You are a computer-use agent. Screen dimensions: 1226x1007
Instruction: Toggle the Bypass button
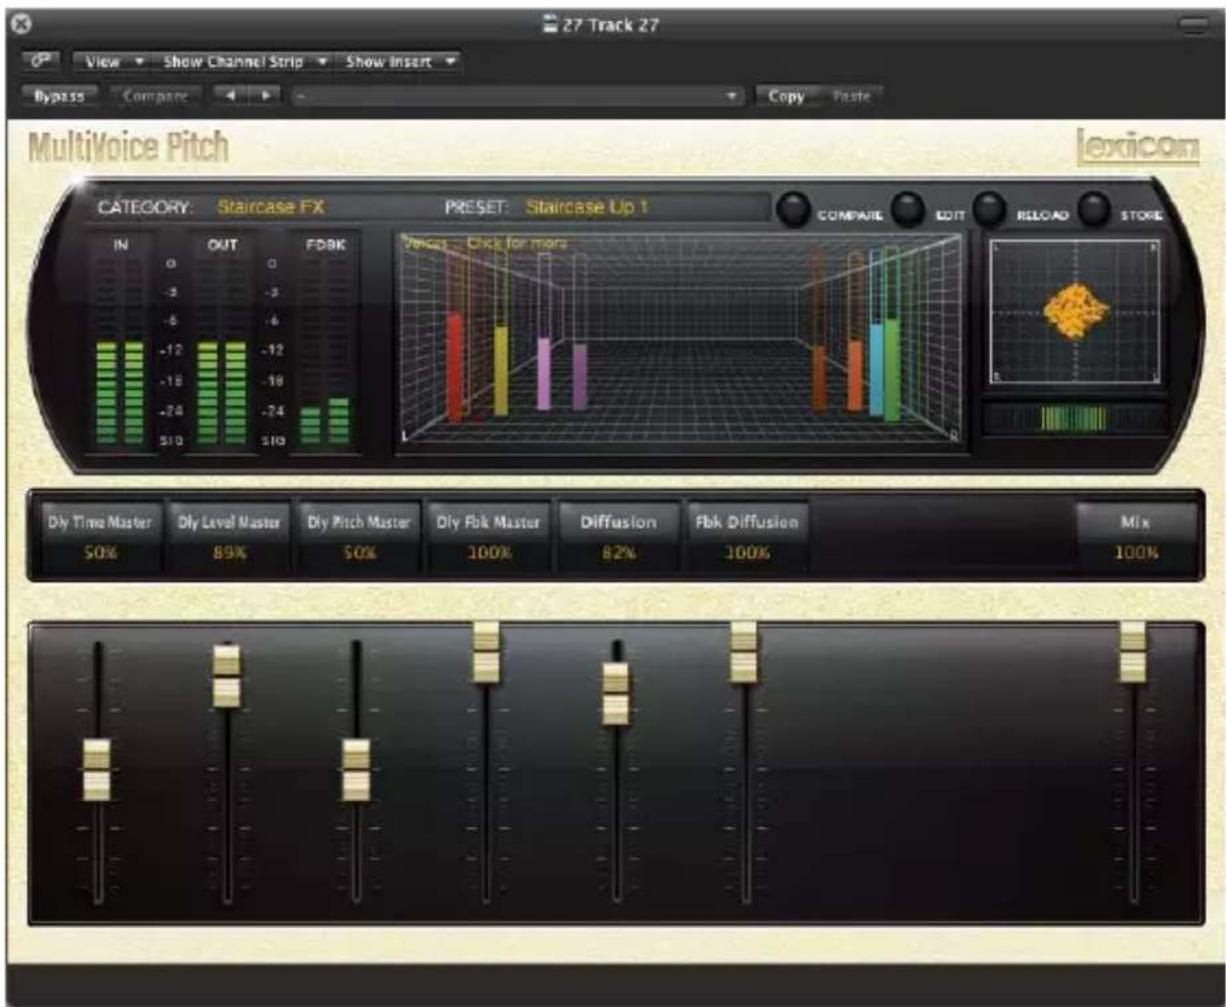pos(60,96)
